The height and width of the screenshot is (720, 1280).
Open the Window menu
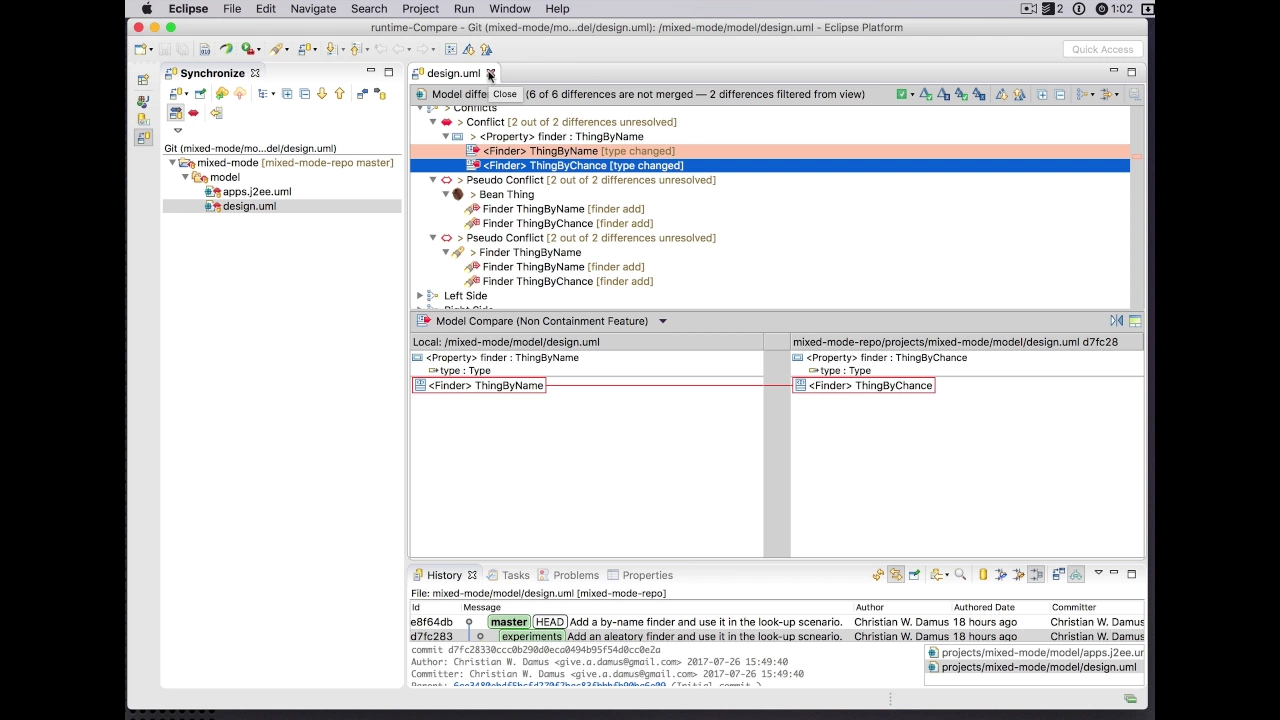(510, 9)
